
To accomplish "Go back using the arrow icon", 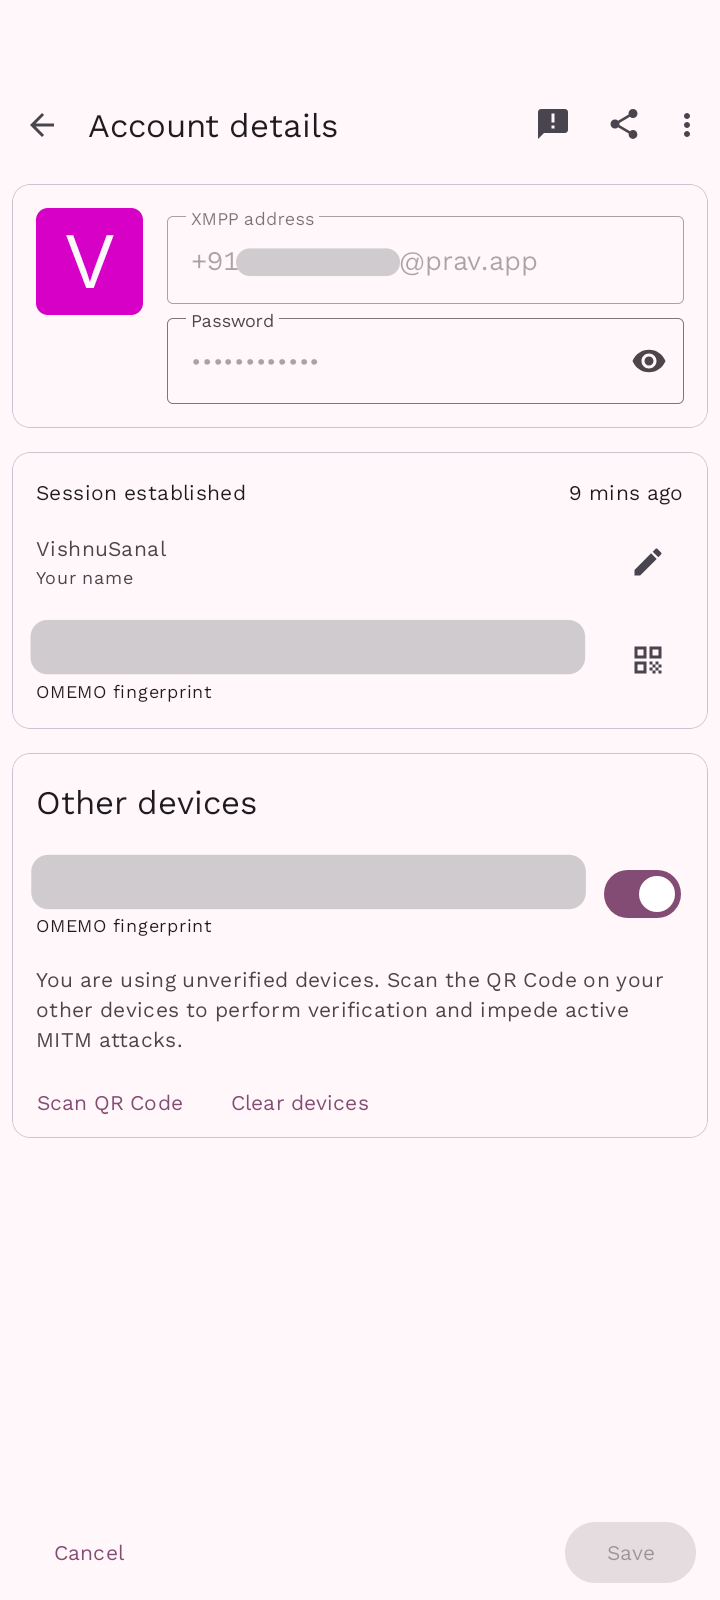I will click(42, 125).
